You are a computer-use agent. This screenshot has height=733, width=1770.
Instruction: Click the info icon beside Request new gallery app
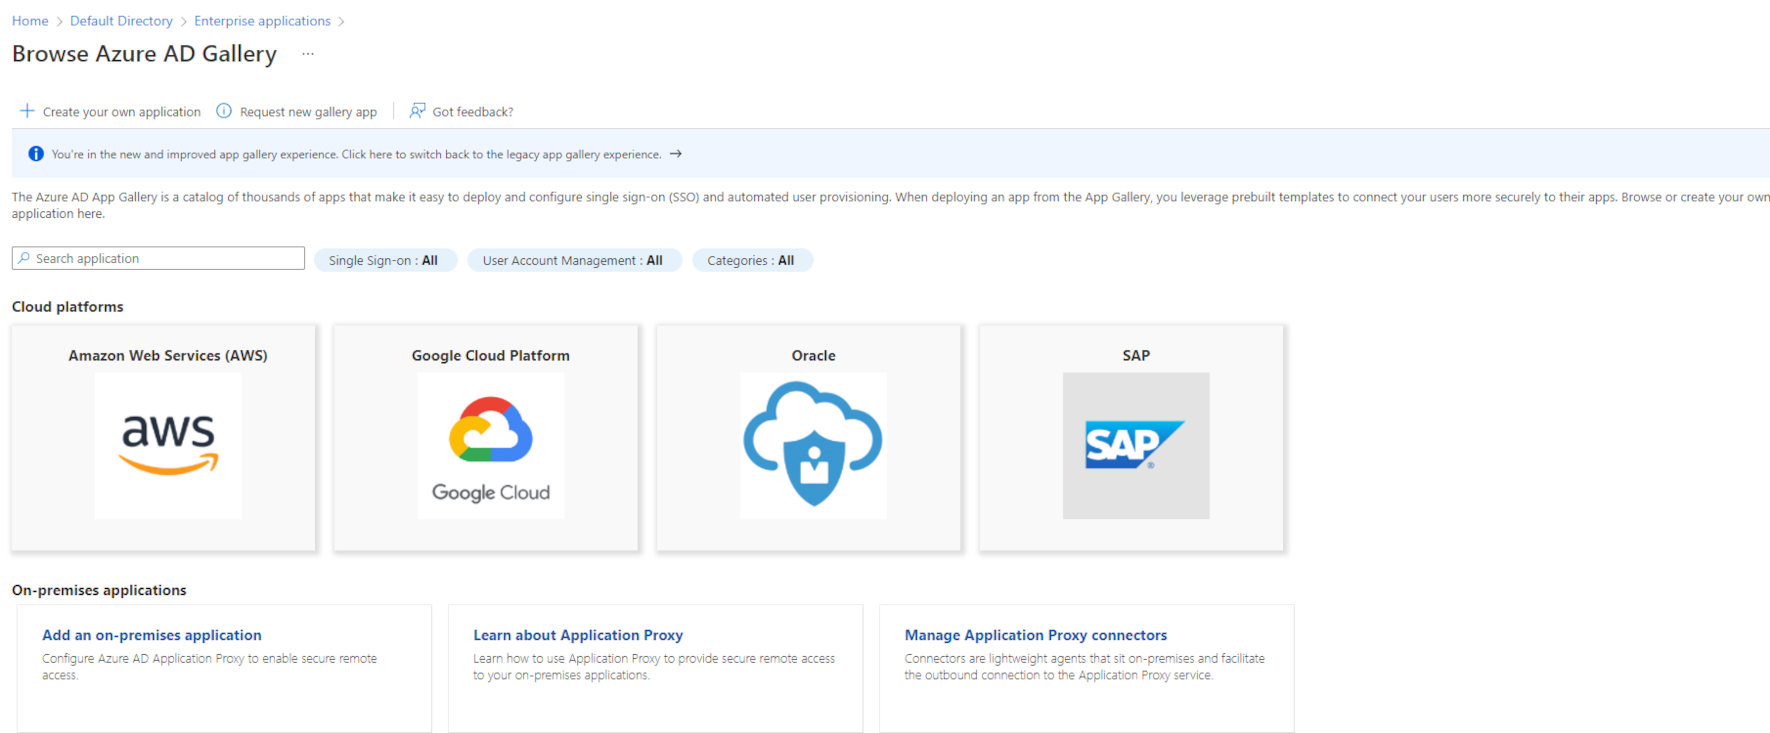click(224, 111)
